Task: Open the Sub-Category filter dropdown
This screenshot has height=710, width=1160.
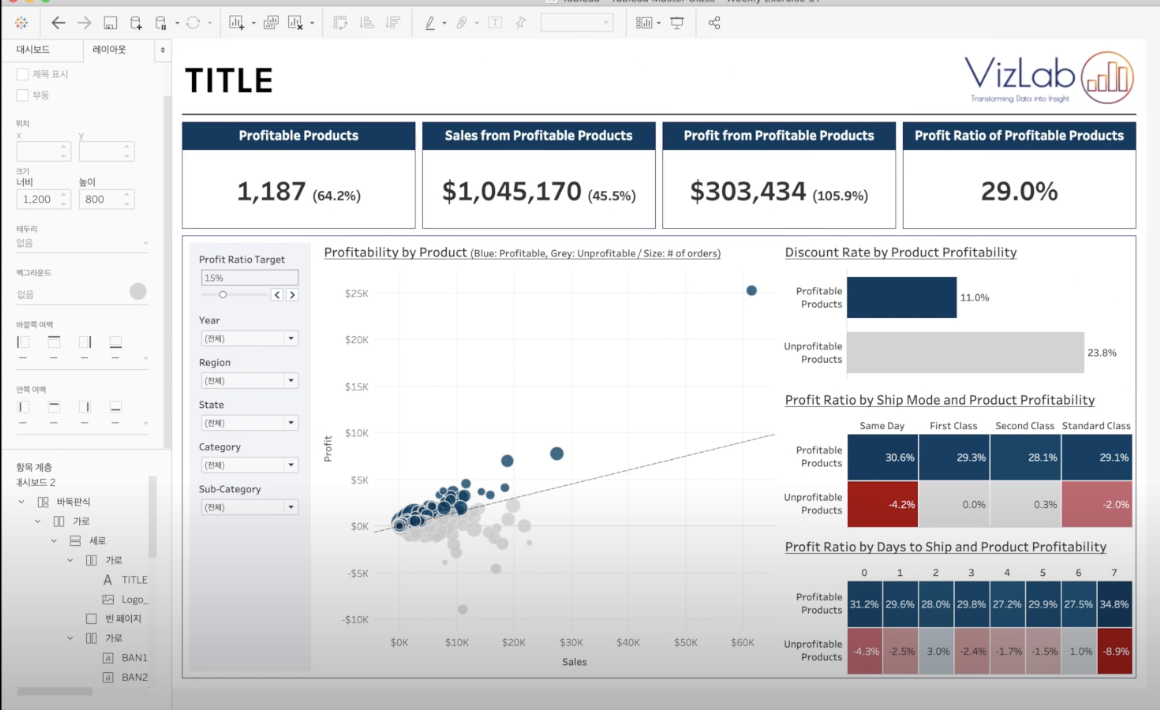Action: click(249, 507)
